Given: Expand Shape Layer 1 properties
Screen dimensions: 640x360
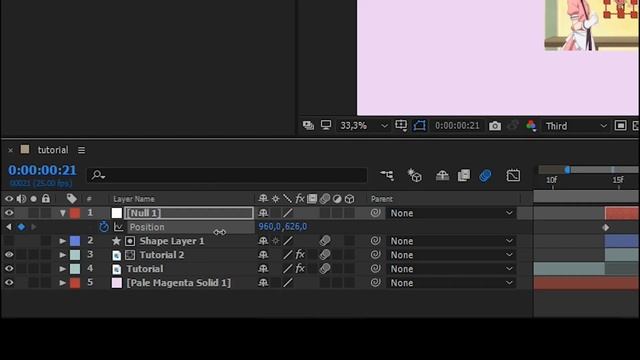Looking at the screenshot, I should [x=62, y=241].
